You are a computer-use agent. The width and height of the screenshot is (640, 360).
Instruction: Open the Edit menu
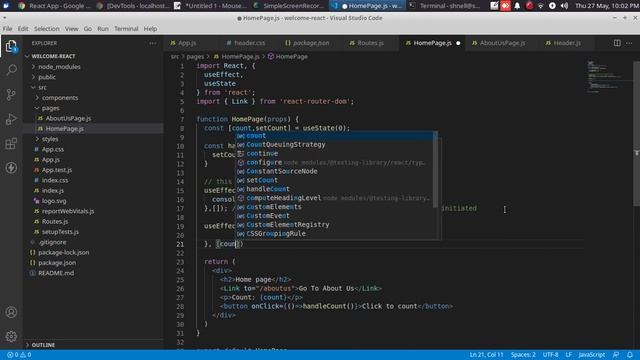pyautogui.click(x=23, y=29)
